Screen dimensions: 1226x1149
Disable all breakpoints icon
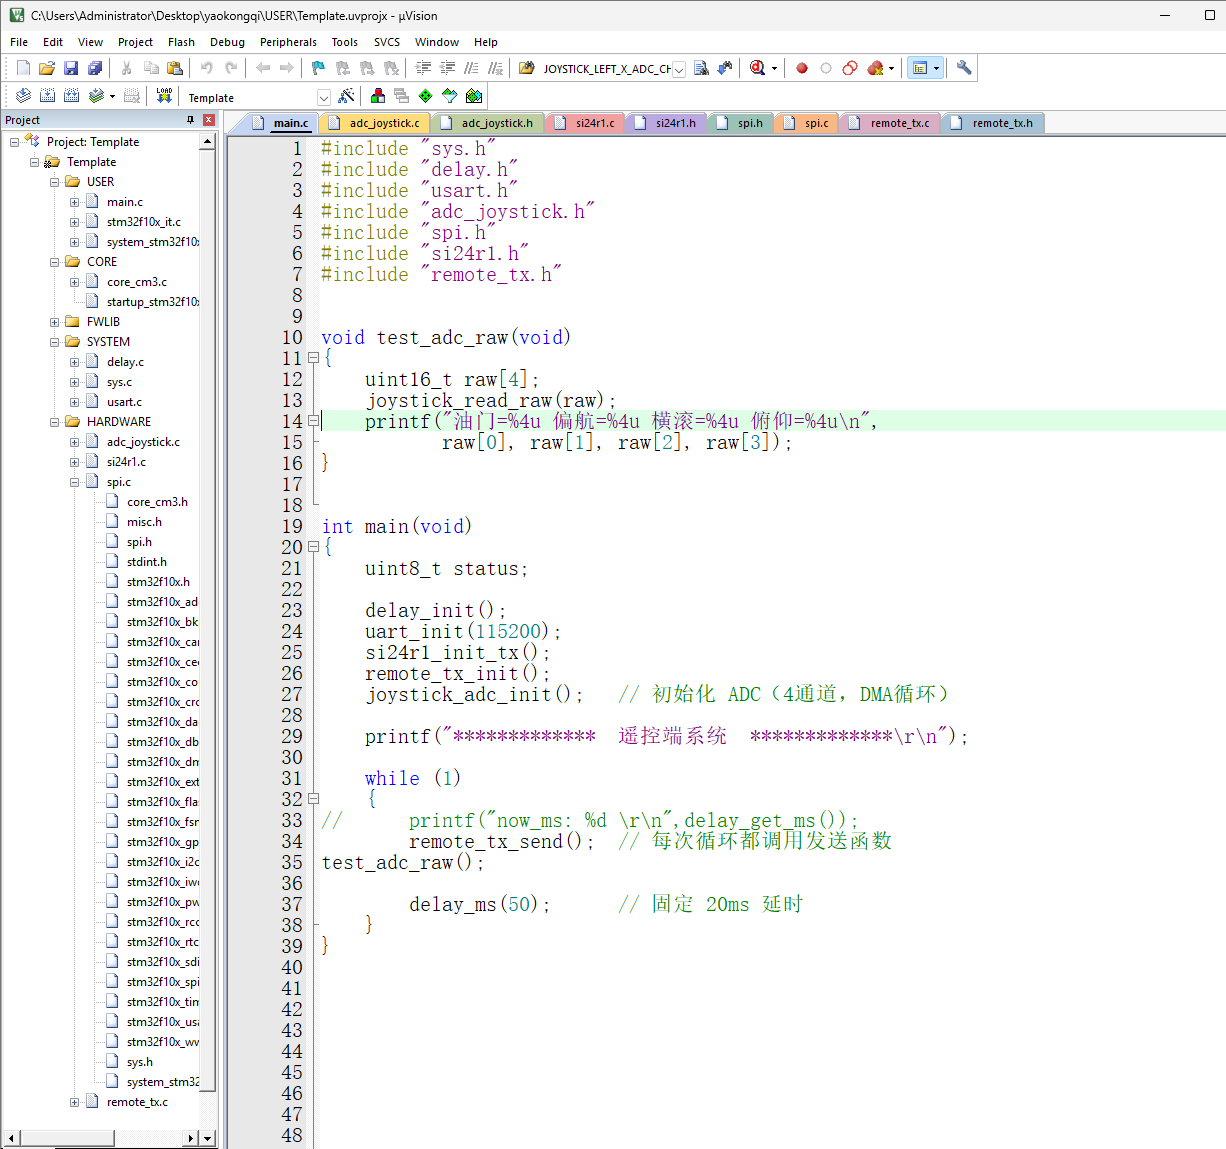click(x=850, y=68)
